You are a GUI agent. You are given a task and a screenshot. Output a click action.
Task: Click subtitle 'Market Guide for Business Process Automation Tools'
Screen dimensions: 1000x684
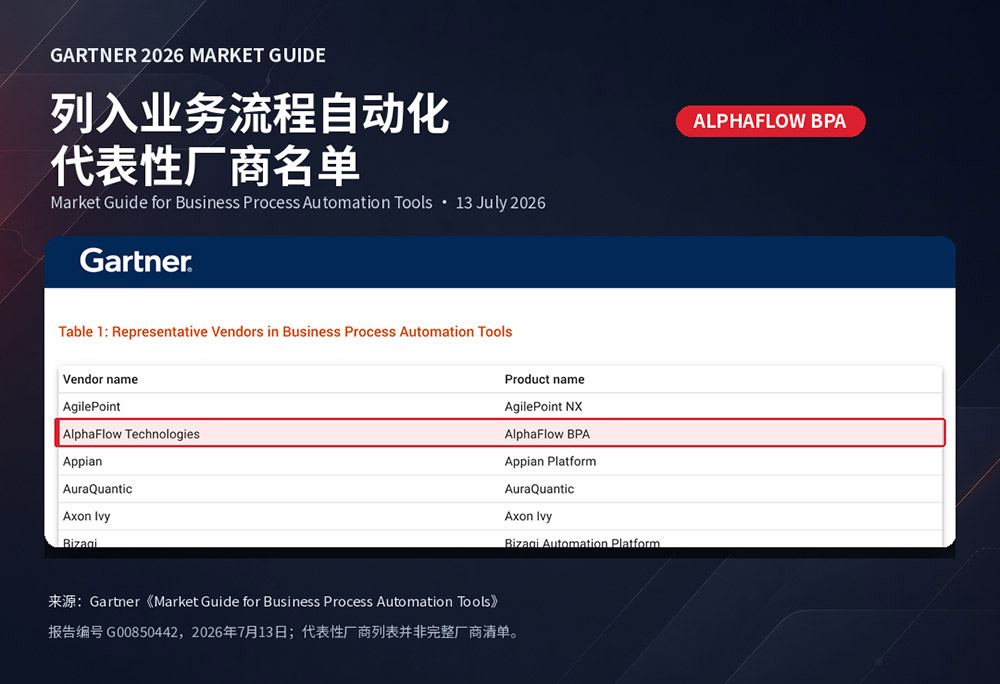click(242, 203)
